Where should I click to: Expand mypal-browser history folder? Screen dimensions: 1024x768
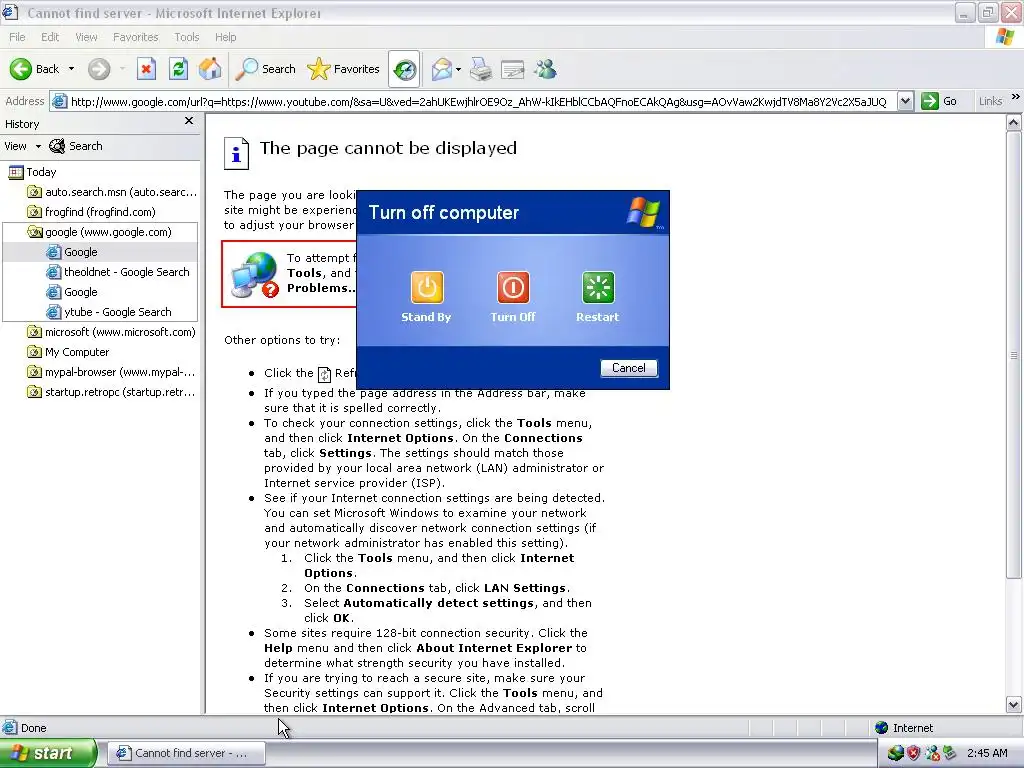pyautogui.click(x=111, y=372)
